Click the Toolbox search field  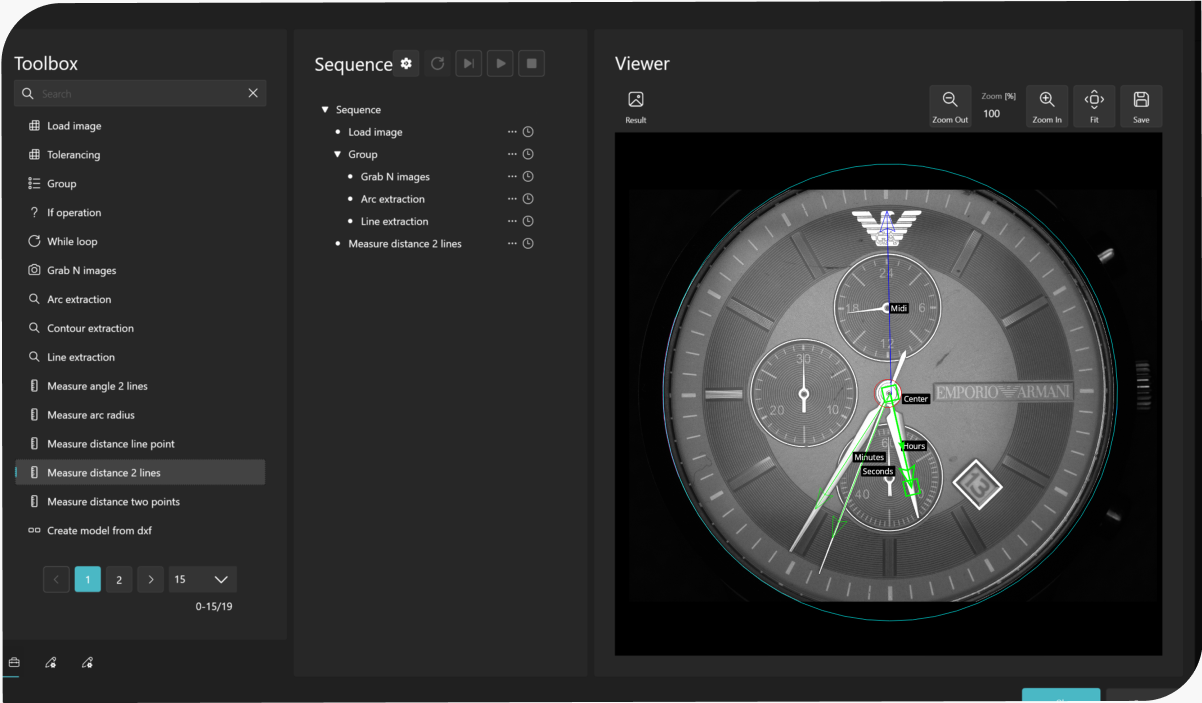[x=140, y=93]
